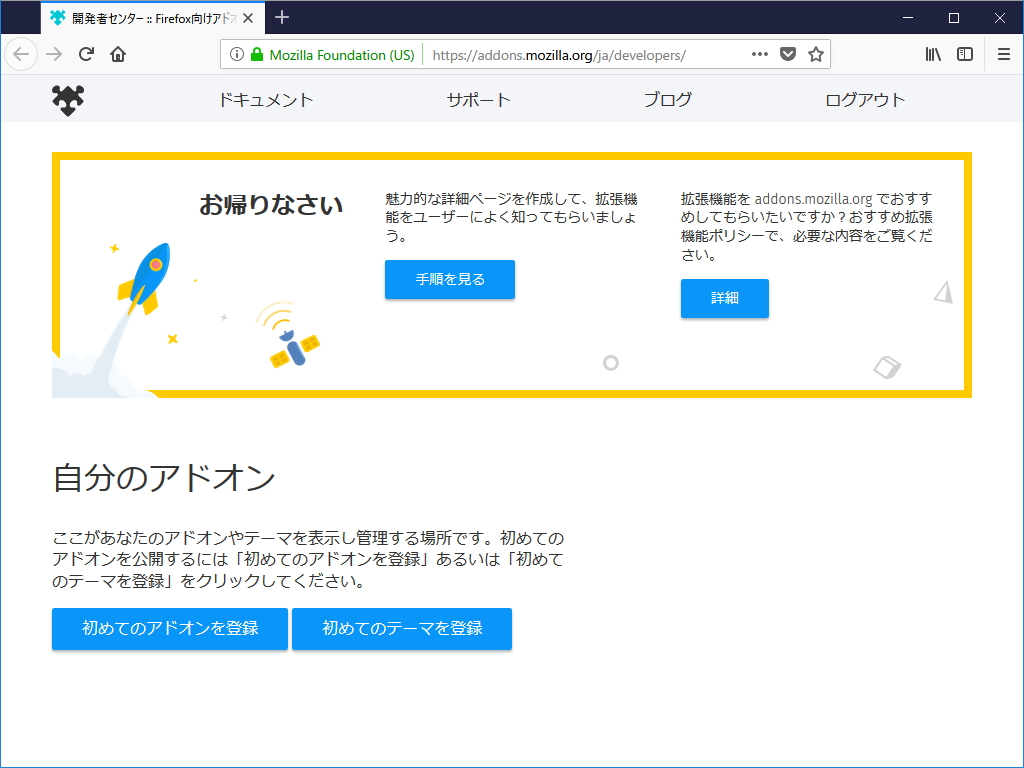Open the ドキュメント navigation menu
This screenshot has width=1024, height=768.
click(266, 100)
